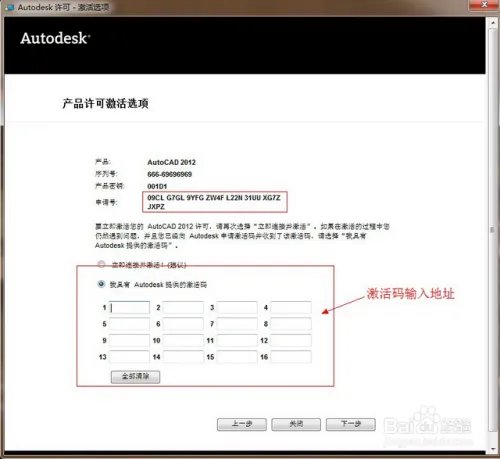
Task: Close the Autodesk license window
Action: (484, 5)
